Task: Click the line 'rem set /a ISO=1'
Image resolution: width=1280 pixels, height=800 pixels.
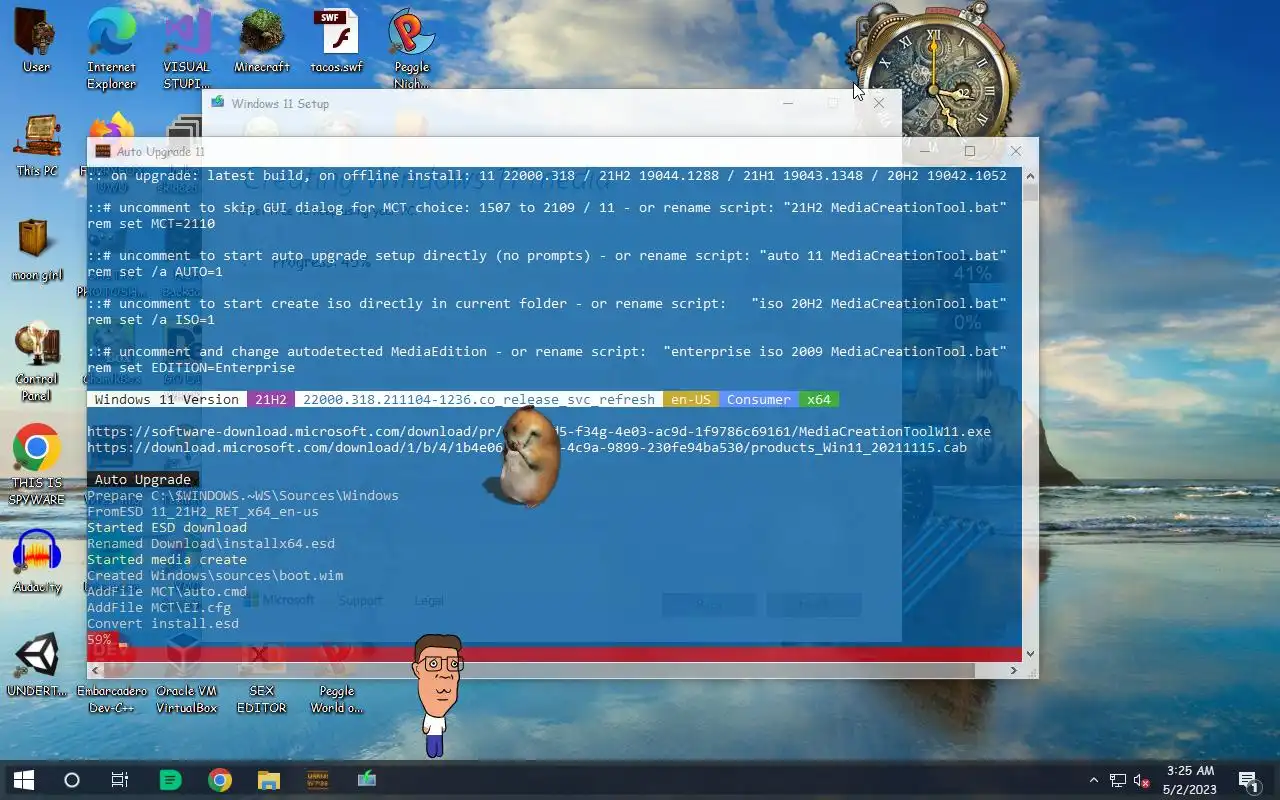Action: pos(151,320)
